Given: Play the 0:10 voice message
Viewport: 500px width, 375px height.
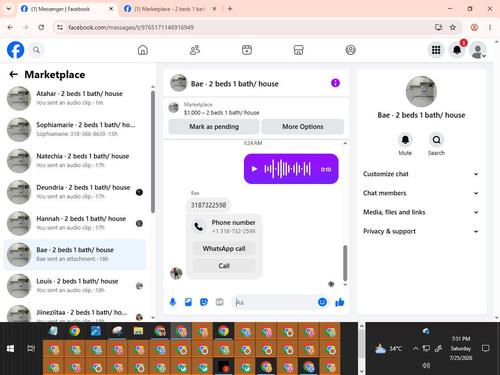Looking at the screenshot, I should [254, 169].
